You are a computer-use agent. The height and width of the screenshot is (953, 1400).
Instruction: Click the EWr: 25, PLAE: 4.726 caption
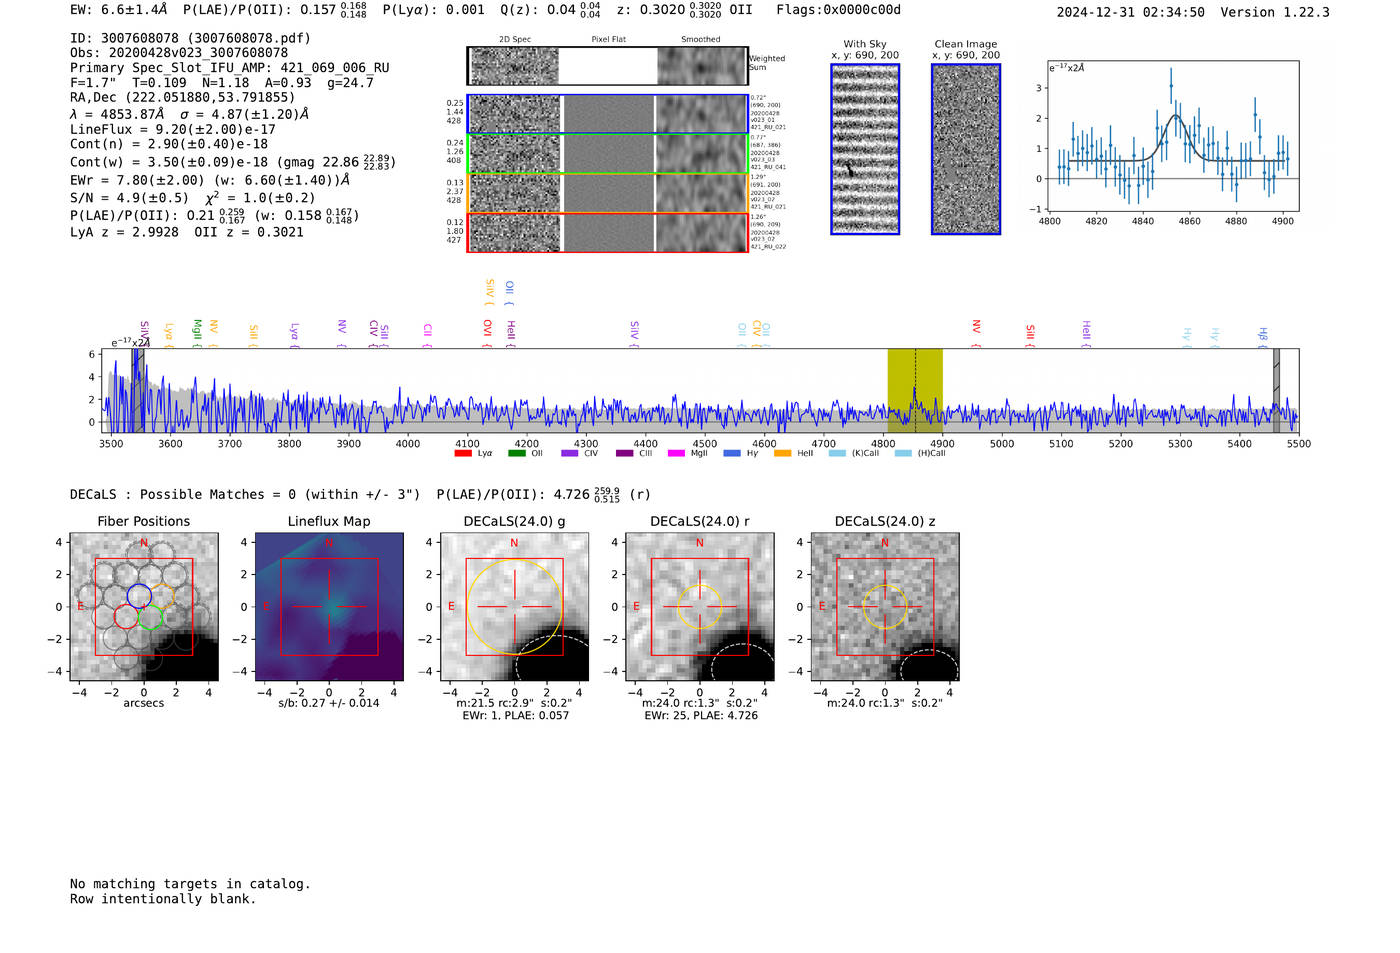coord(701,715)
